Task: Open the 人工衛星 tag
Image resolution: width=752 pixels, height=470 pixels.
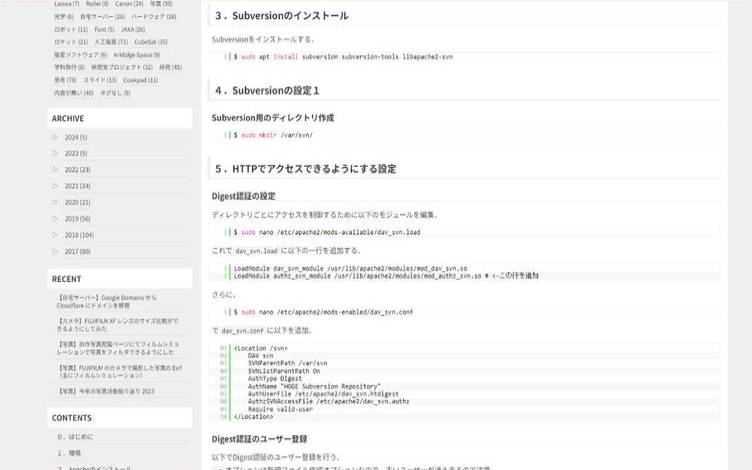Action: click(x=111, y=42)
